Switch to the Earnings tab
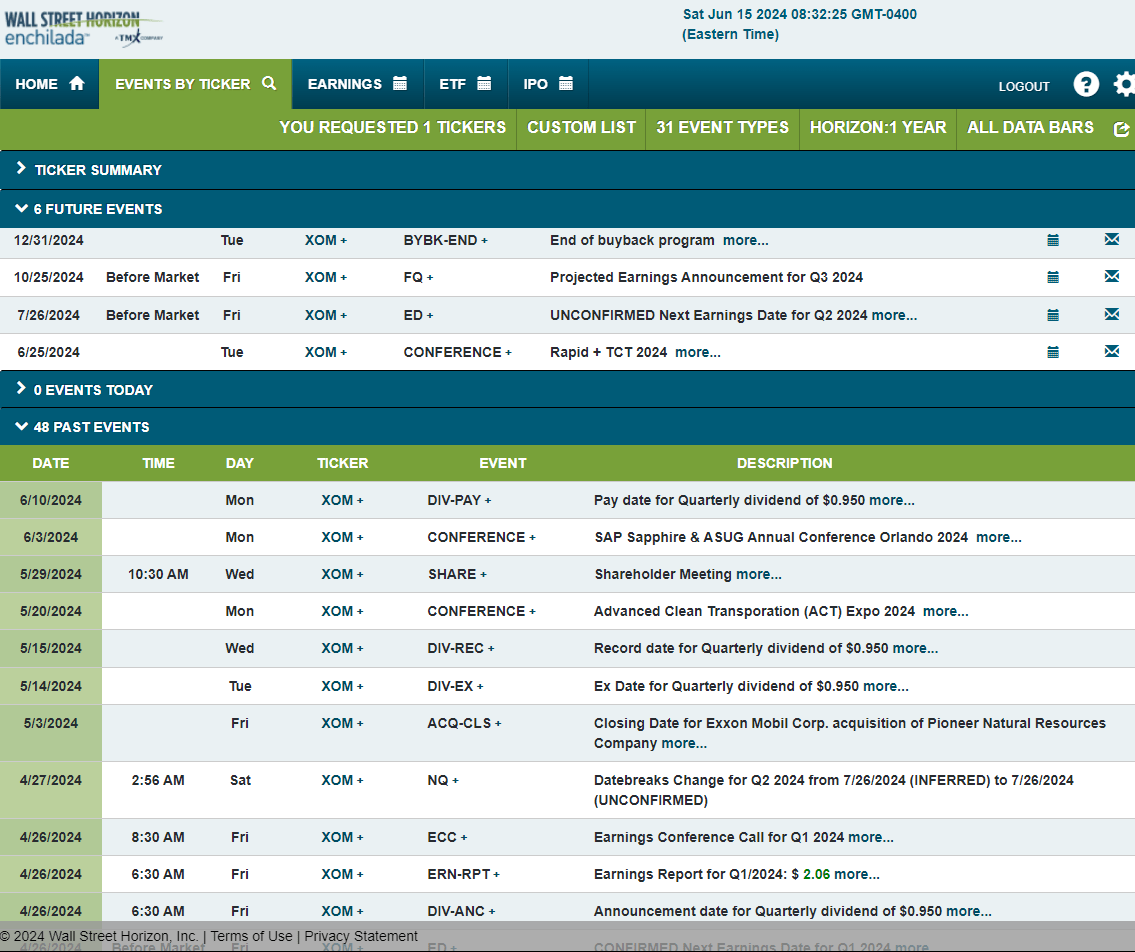Viewport: 1135px width, 952px height. coord(358,84)
